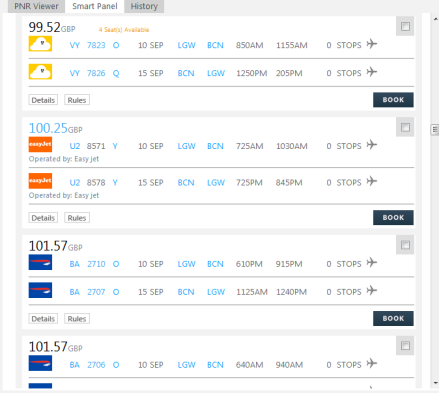Book the 99.52 GBP Vueling itinerary
The height and width of the screenshot is (393, 439).
393,100
